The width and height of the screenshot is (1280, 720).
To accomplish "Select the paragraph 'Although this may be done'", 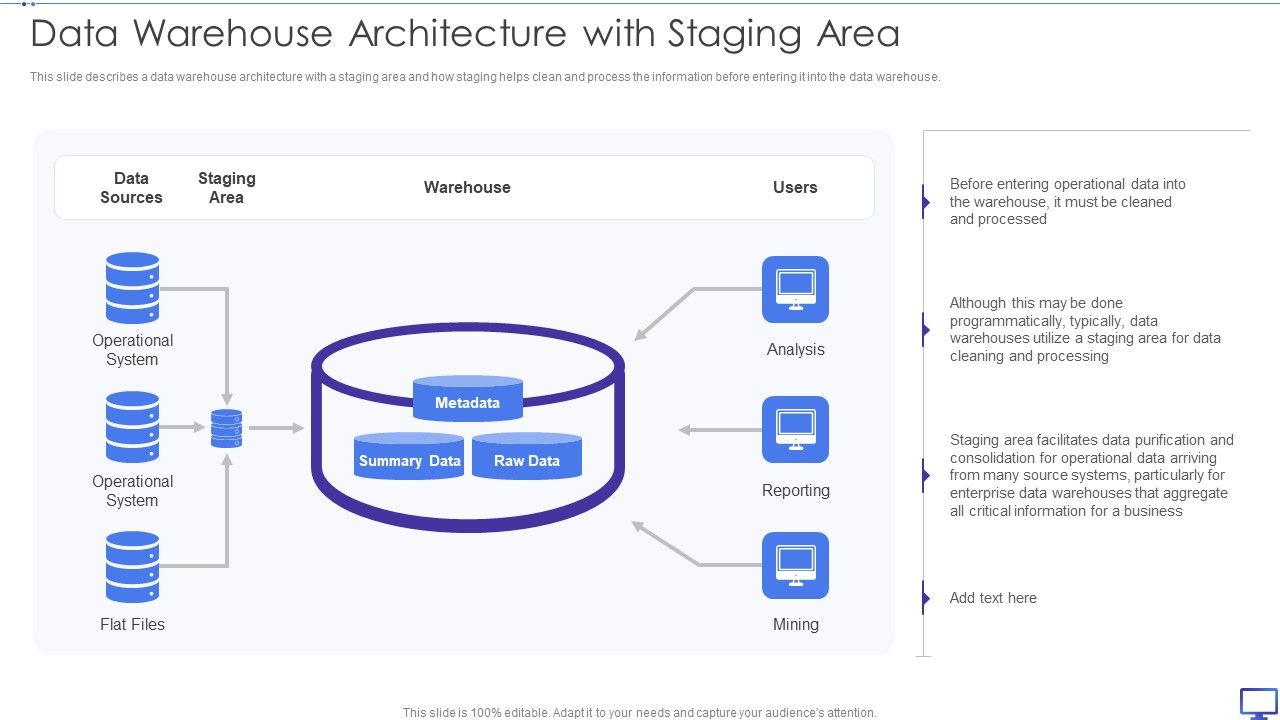I will 1085,329.
